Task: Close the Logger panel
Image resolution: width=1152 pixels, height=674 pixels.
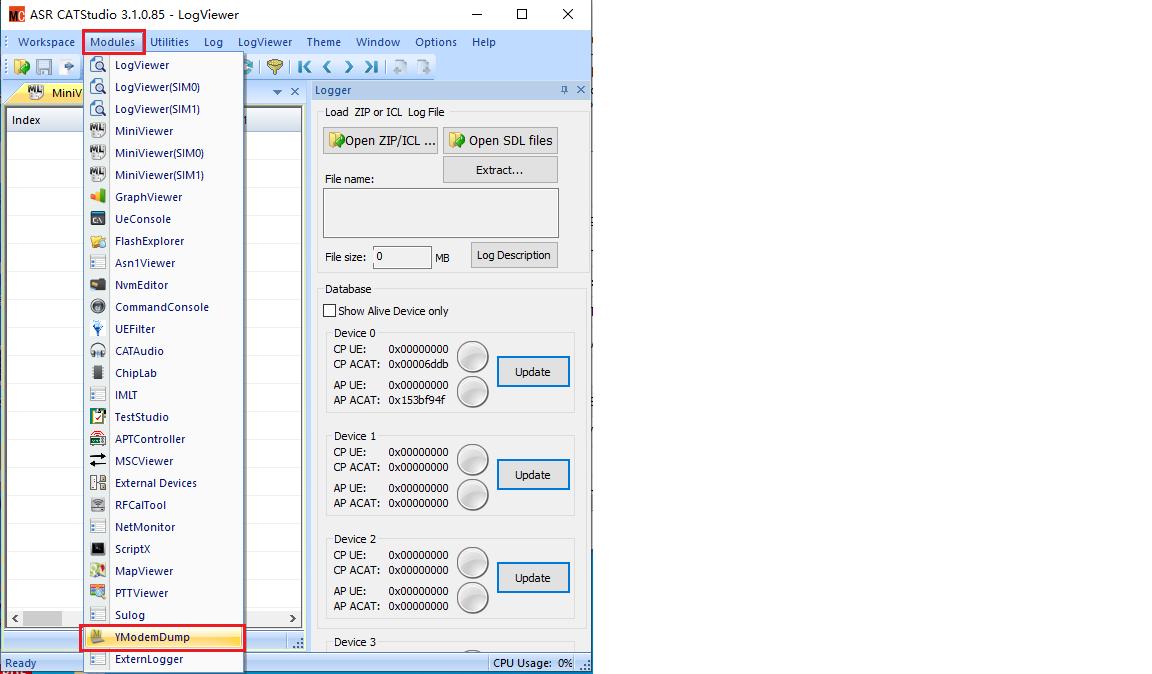Action: [580, 90]
